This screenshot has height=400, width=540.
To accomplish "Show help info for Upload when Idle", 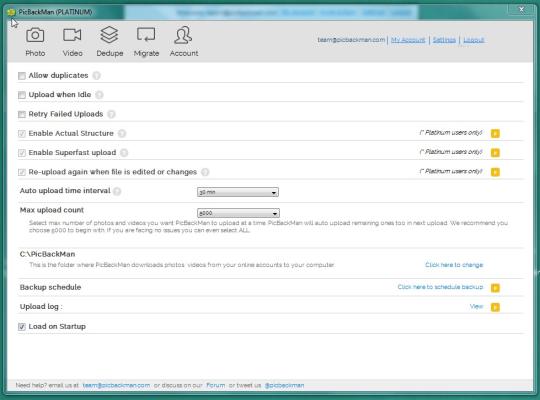I will pyautogui.click(x=99, y=95).
